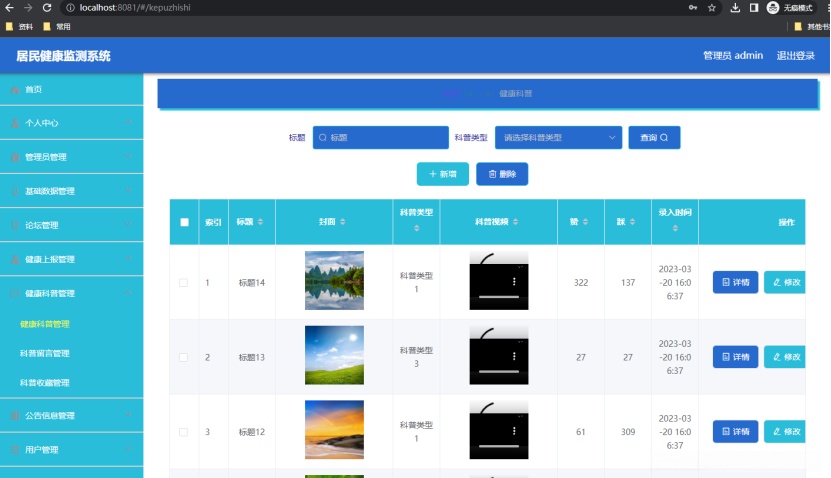
Task: Go back with browser back arrow
Action: (x=9, y=7)
